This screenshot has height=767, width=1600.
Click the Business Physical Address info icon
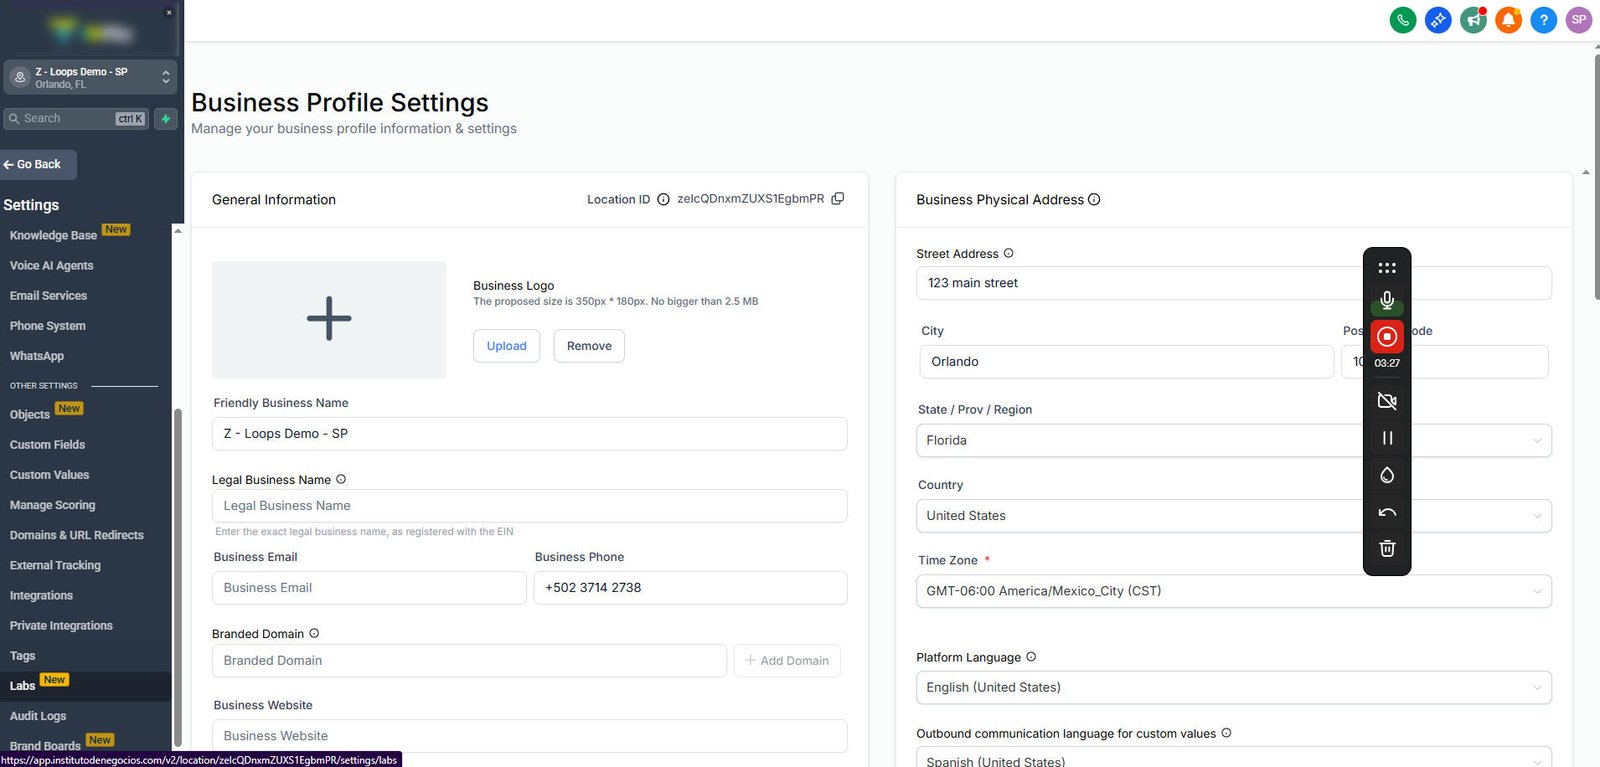tap(1094, 200)
